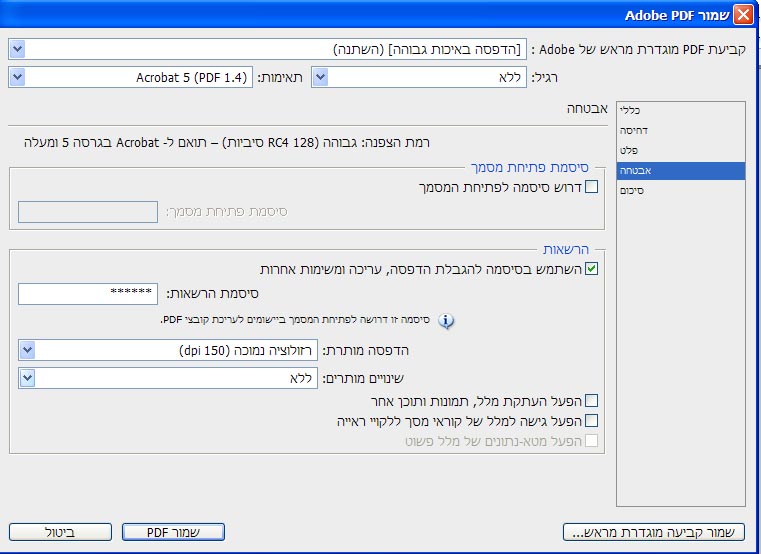Click the permissions password input field
761x554 pixels.
pyautogui.click(x=88, y=294)
